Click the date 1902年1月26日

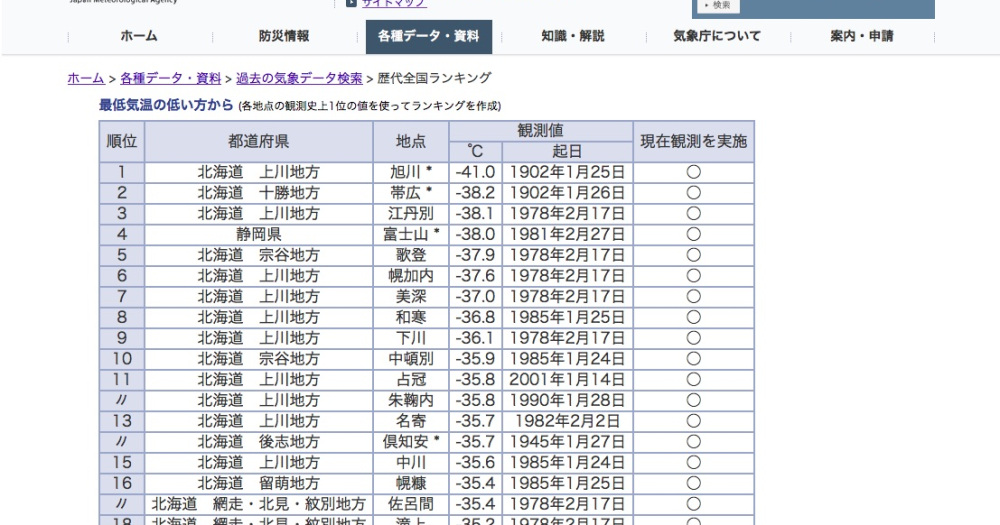[x=568, y=193]
